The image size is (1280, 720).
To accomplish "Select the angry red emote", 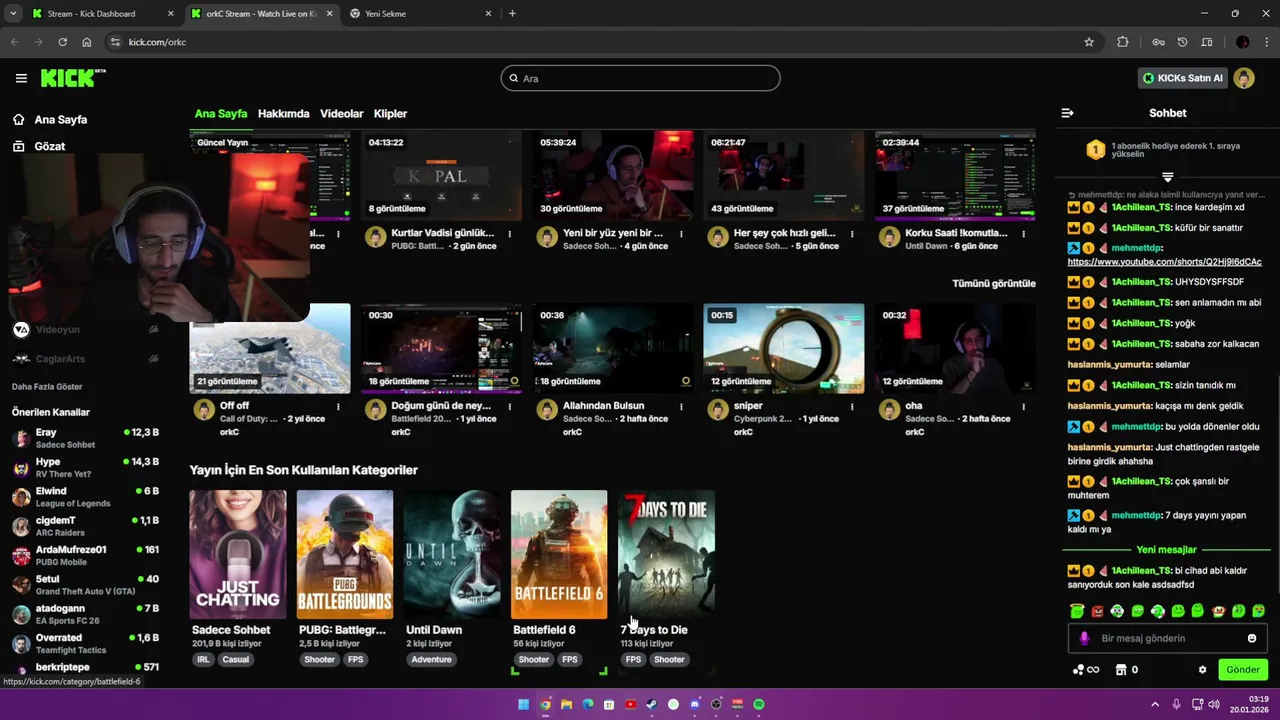I will coord(1097,611).
